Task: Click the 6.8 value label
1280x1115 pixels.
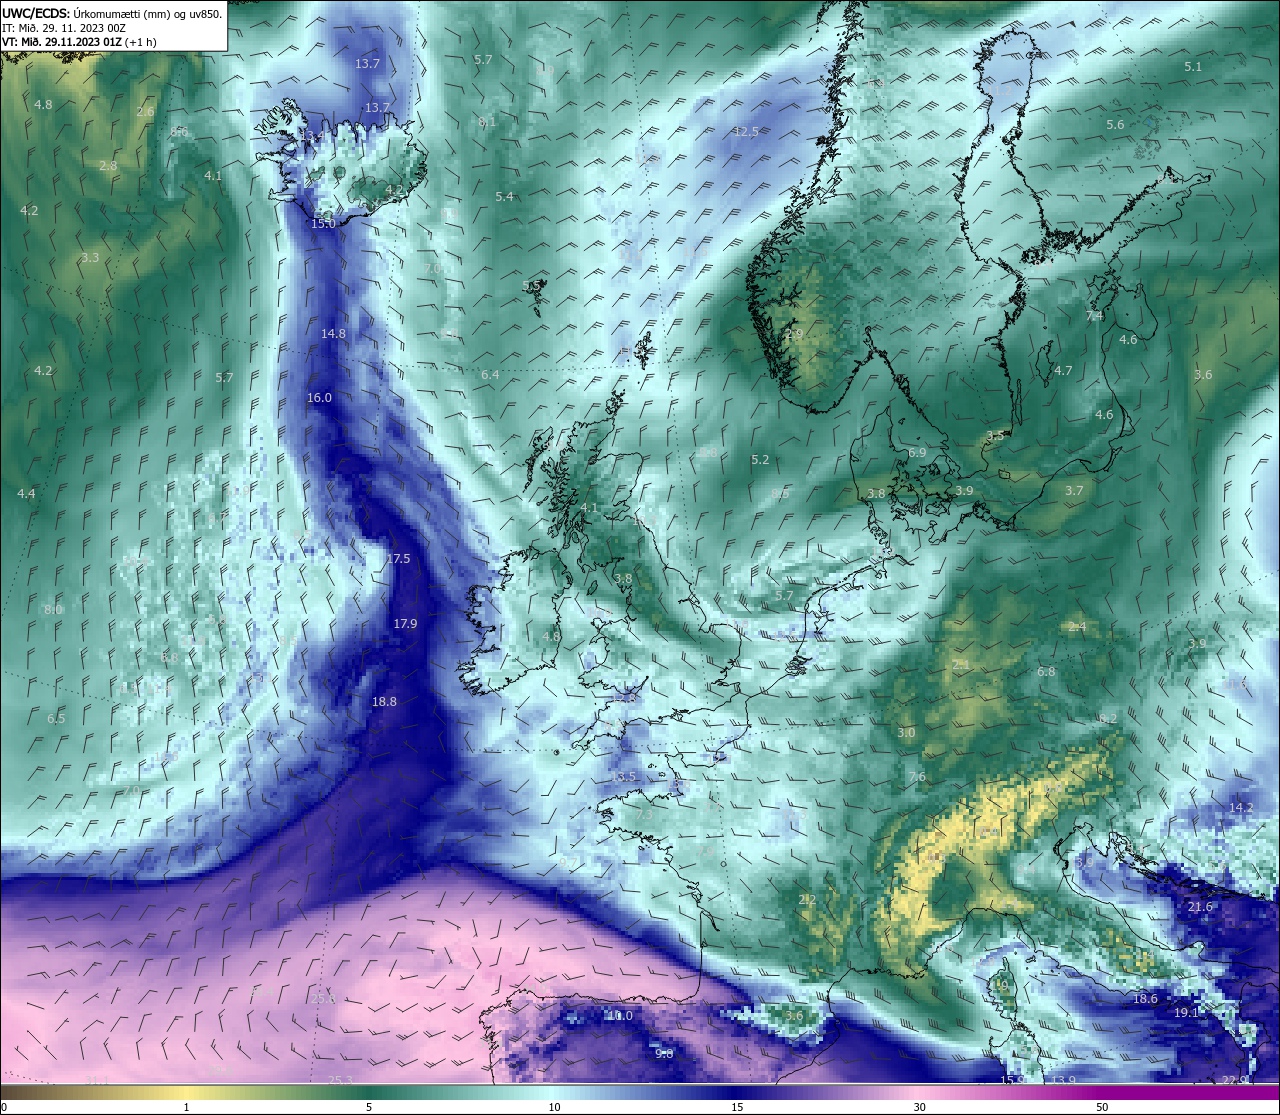Action: point(1047,672)
